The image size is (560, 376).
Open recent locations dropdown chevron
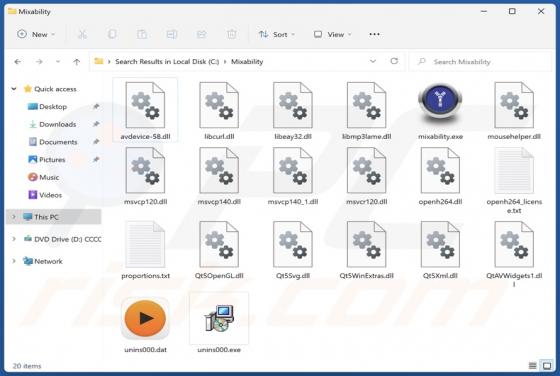tap(58, 62)
